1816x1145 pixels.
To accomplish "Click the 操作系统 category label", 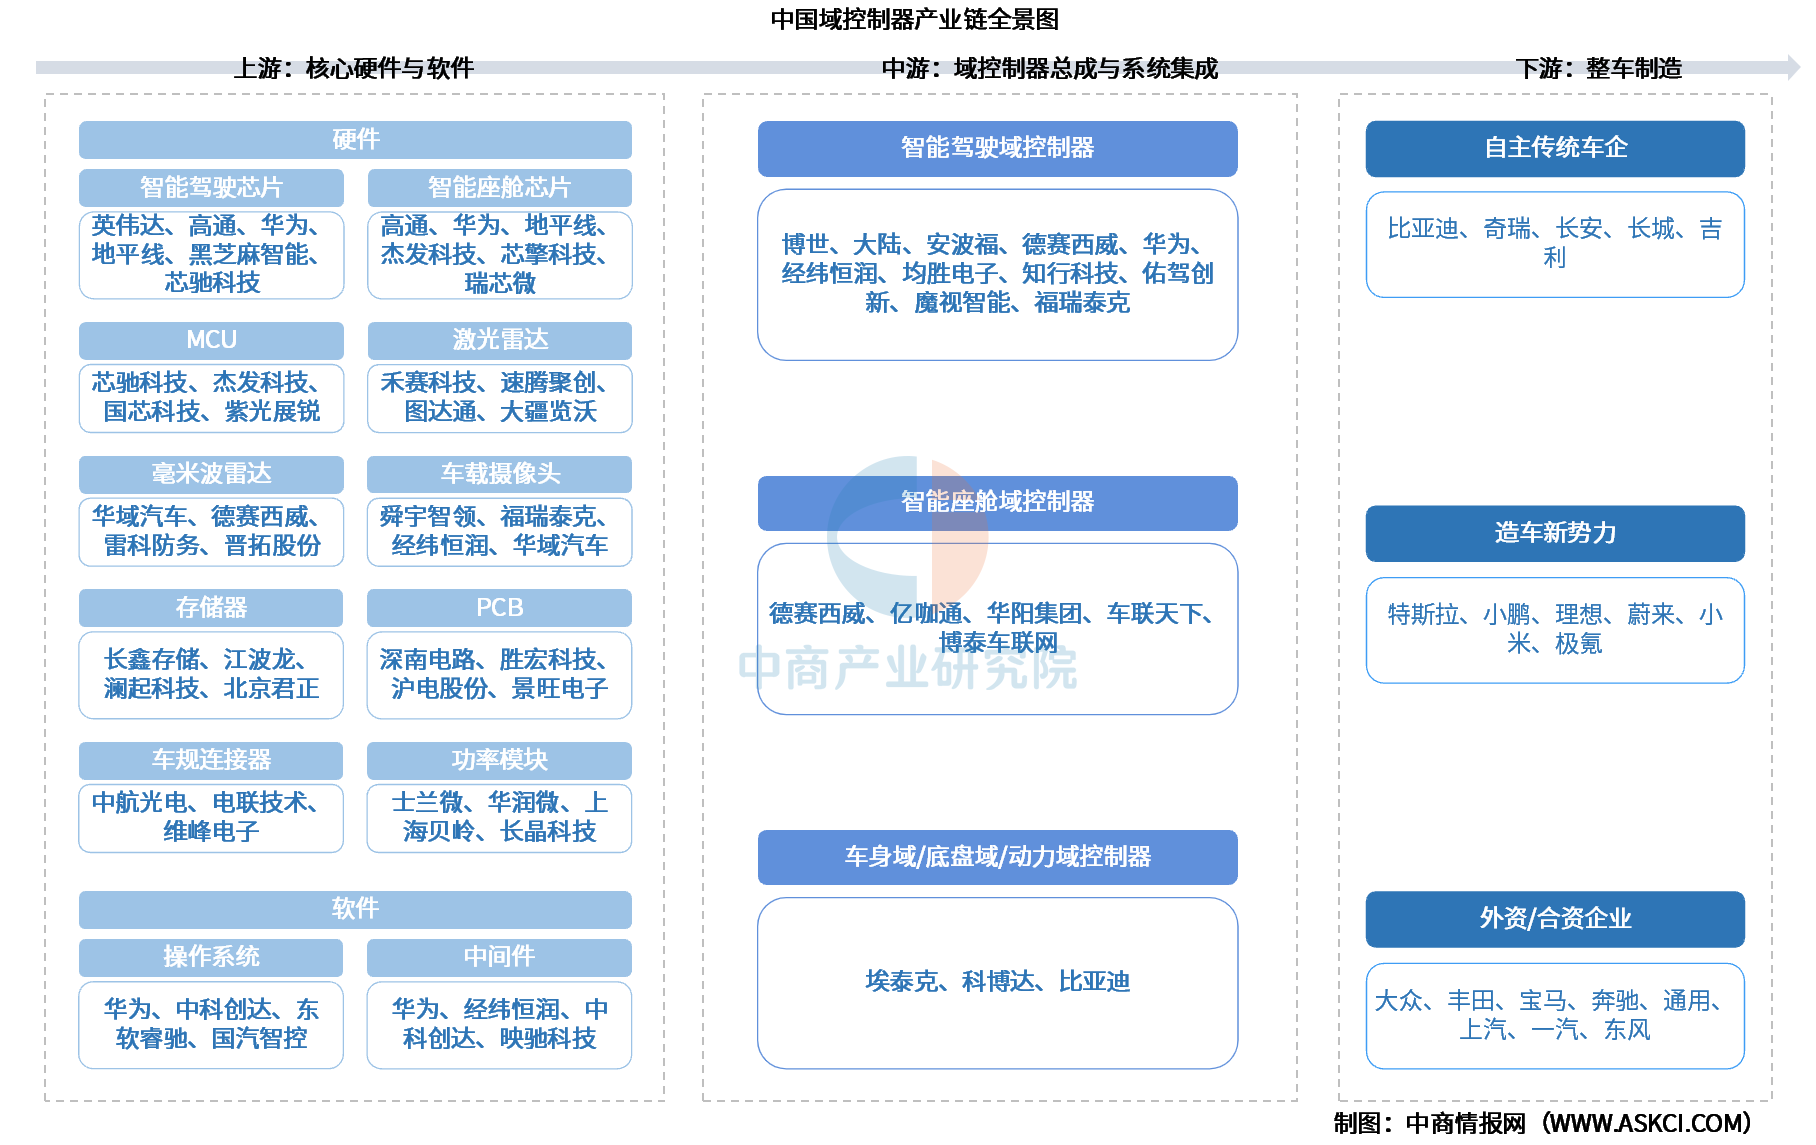I will click(x=211, y=958).
